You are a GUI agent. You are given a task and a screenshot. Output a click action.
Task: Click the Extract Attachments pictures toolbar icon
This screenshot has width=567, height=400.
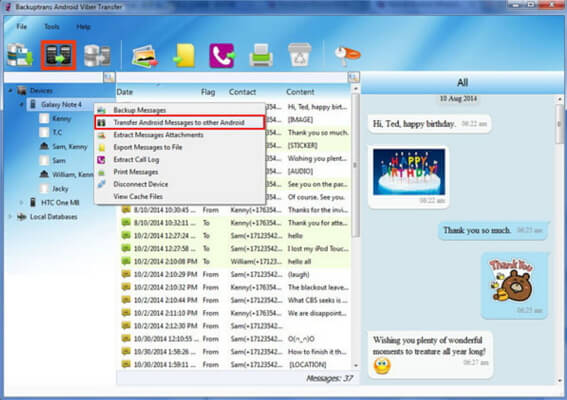145,56
